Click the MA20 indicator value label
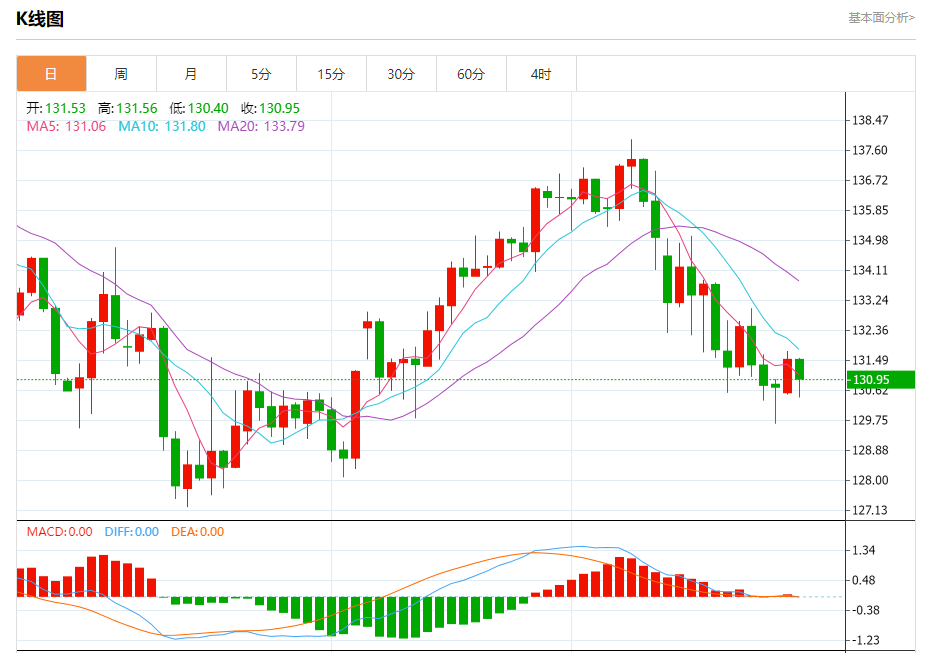This screenshot has width=934, height=653. point(261,126)
